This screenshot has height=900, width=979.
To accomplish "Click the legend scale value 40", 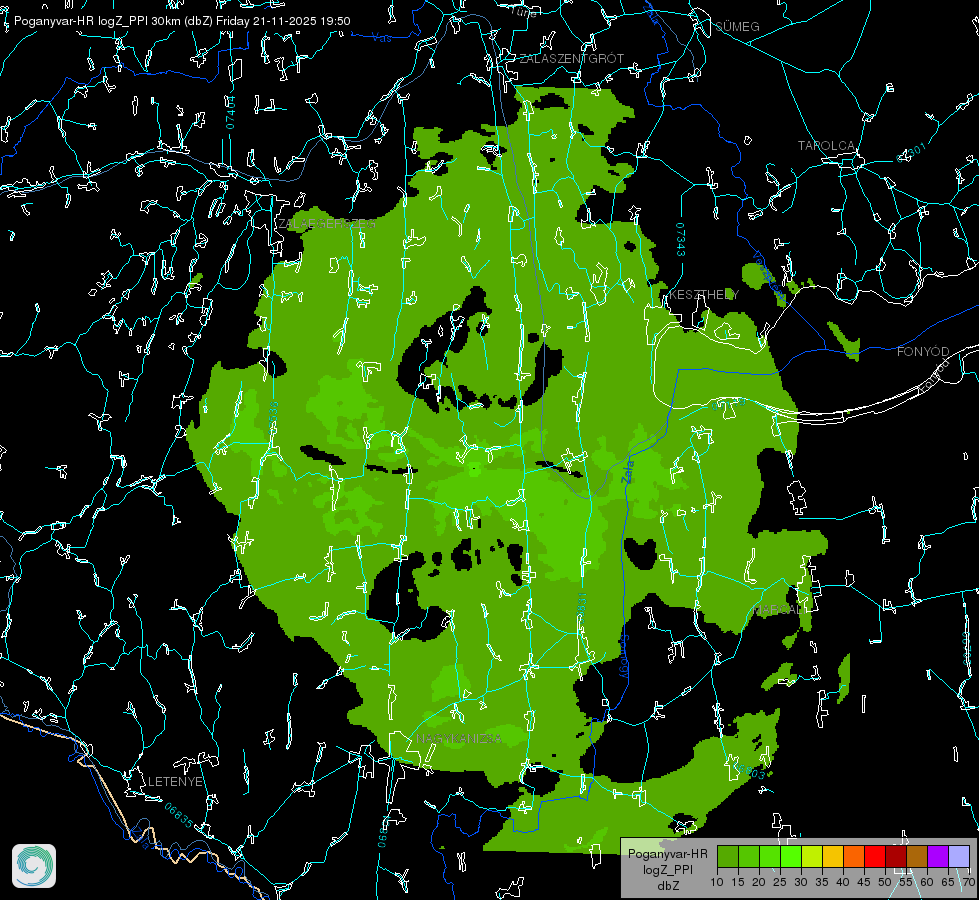I will 842,883.
